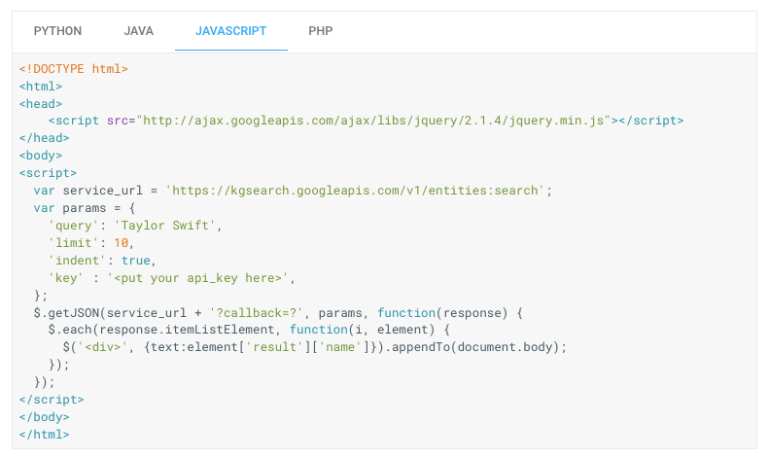The width and height of the screenshot is (768, 458).
Task: Switch to the PYTHON tab
Action: point(58,31)
